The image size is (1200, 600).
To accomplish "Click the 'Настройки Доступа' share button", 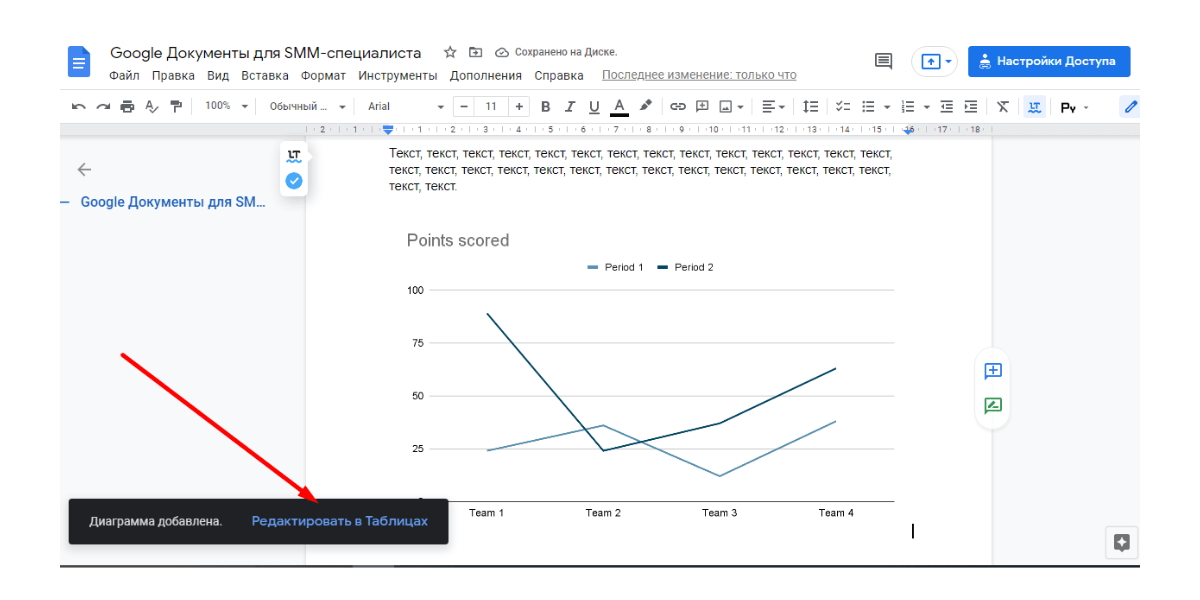I will (1048, 61).
